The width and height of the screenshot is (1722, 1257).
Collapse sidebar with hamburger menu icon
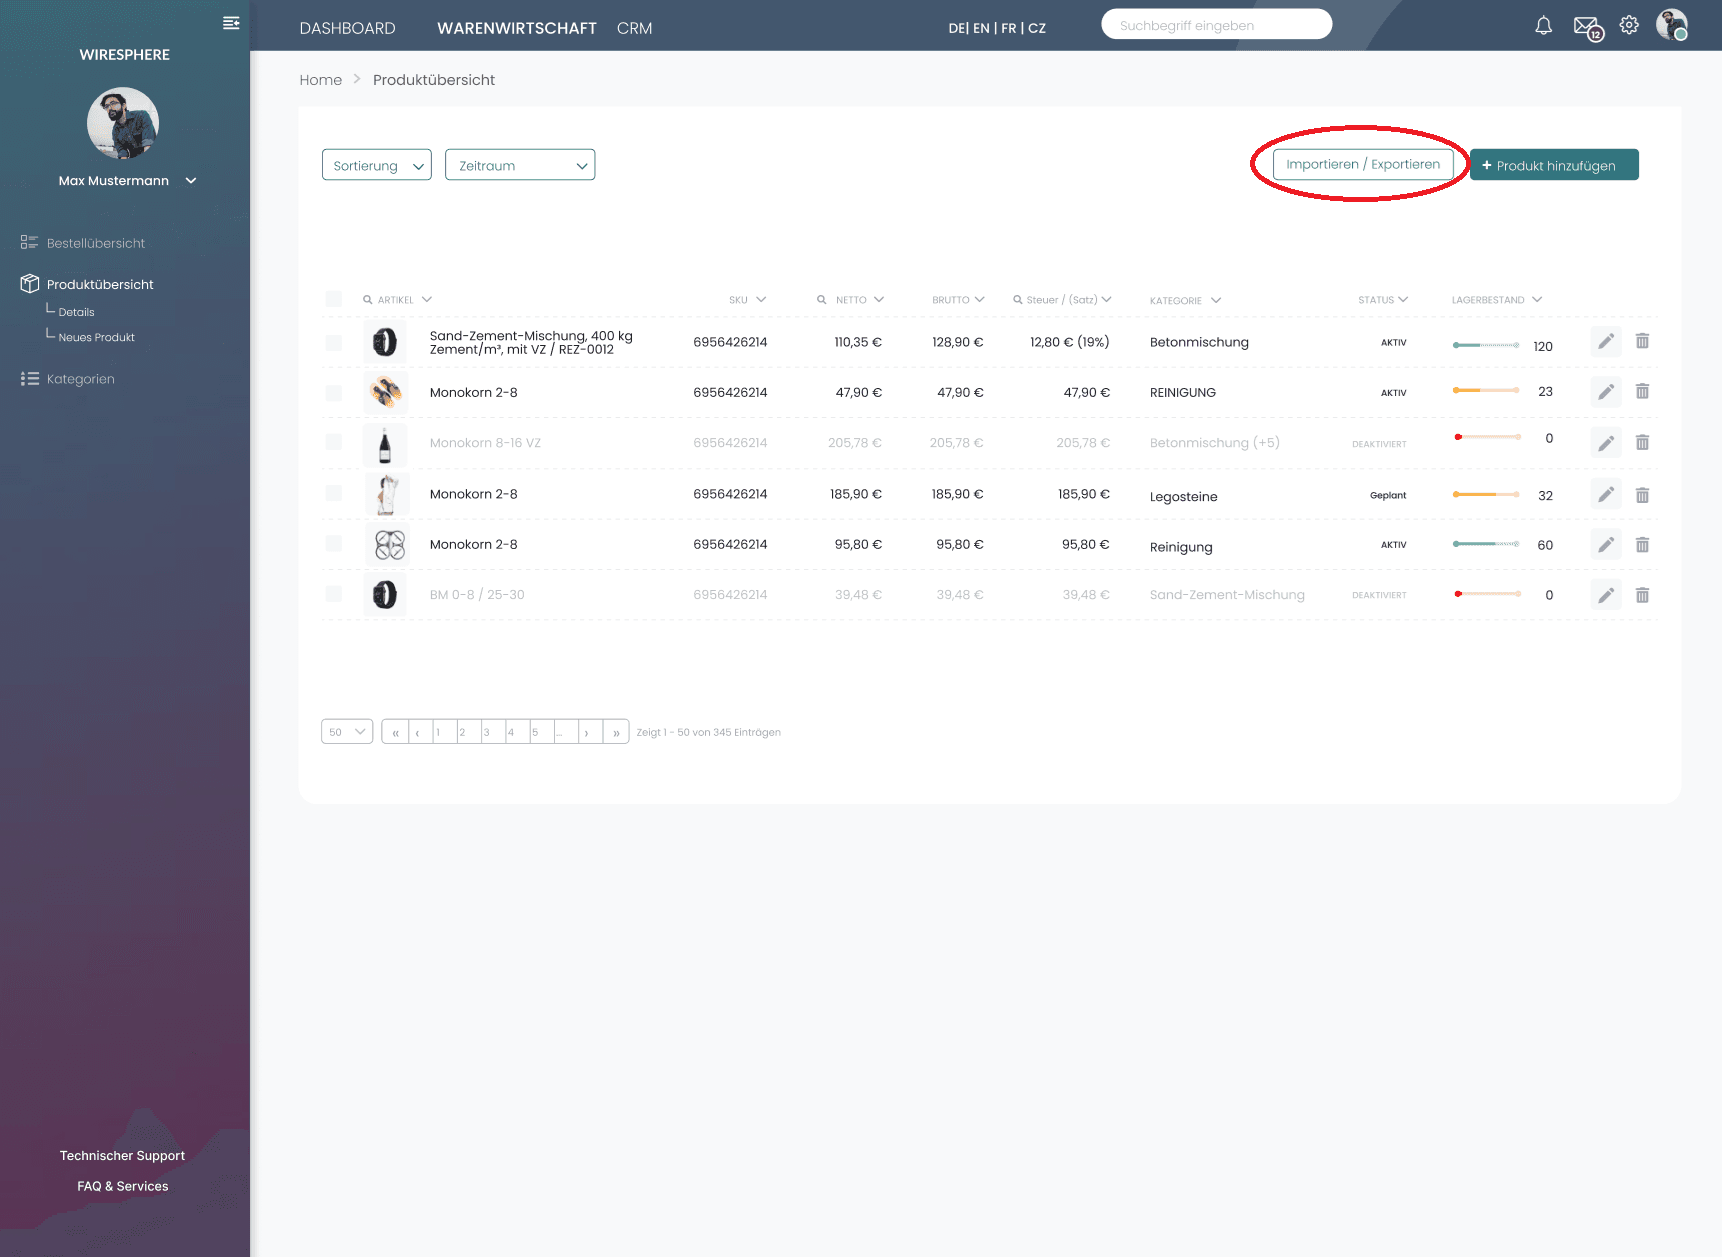231,23
